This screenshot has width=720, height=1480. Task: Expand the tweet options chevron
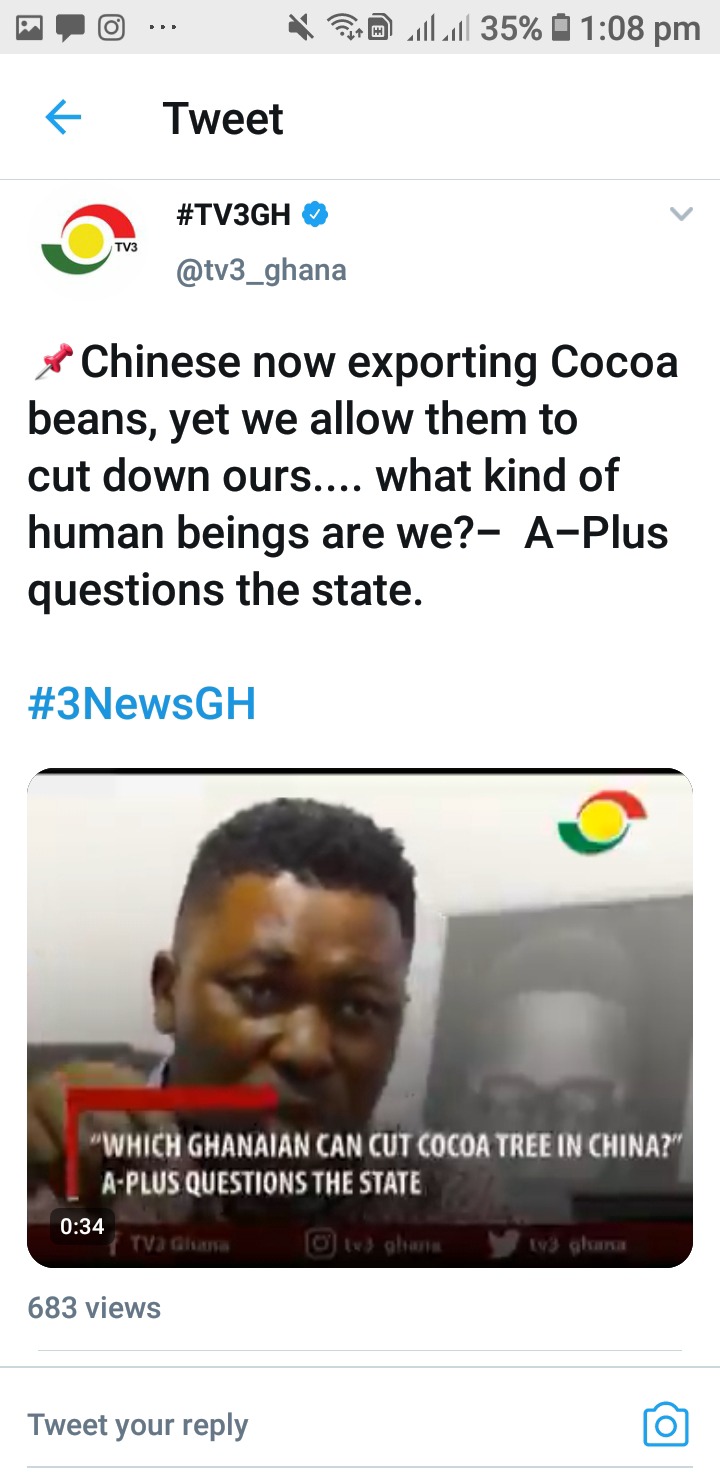tap(681, 214)
